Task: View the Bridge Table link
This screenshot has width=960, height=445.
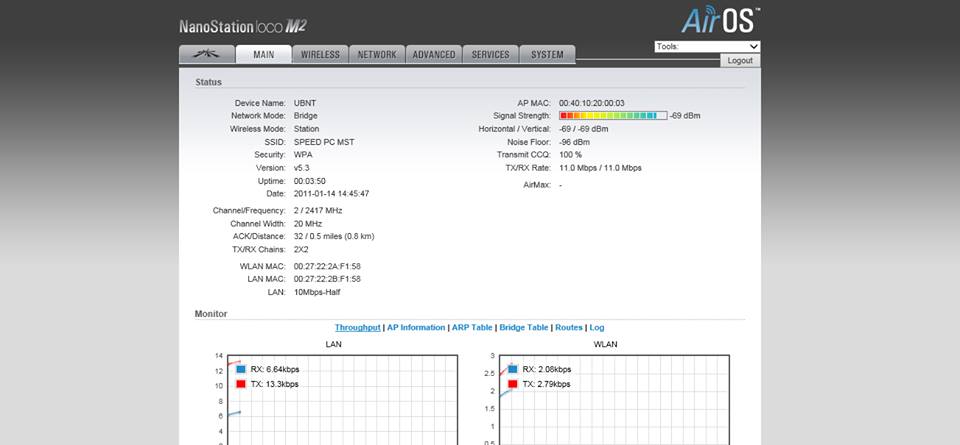Action: 524,327
